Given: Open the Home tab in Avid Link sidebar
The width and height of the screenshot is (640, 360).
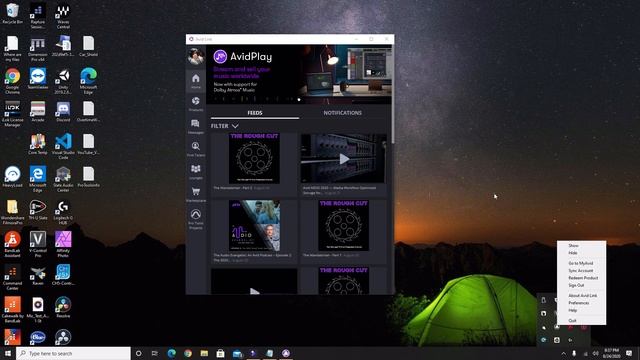Looking at the screenshot, I should tap(196, 81).
